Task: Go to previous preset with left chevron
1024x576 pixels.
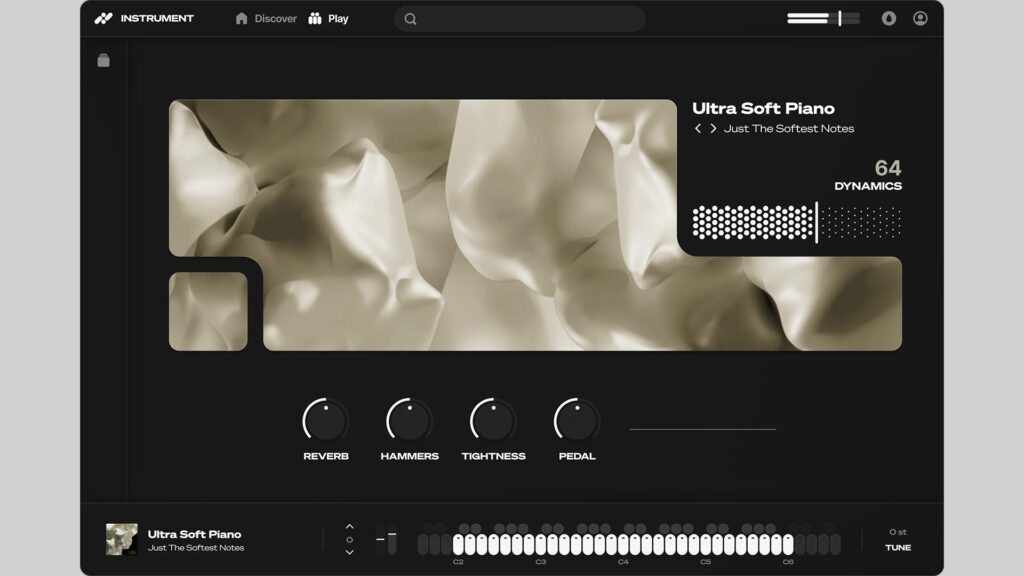Action: pyautogui.click(x=698, y=129)
